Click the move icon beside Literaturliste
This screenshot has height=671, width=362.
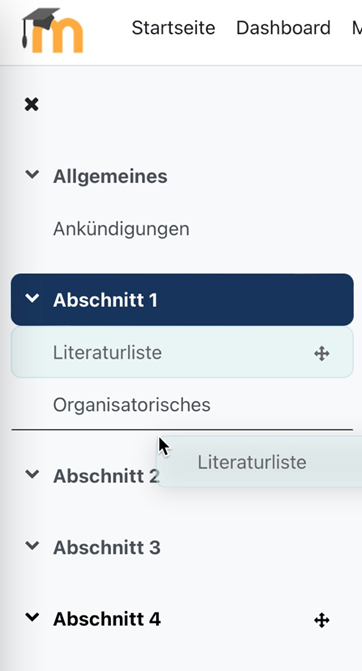pos(321,353)
